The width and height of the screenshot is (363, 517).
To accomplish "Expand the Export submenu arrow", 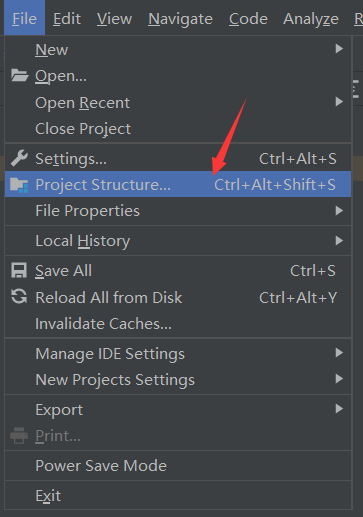I will coord(339,409).
